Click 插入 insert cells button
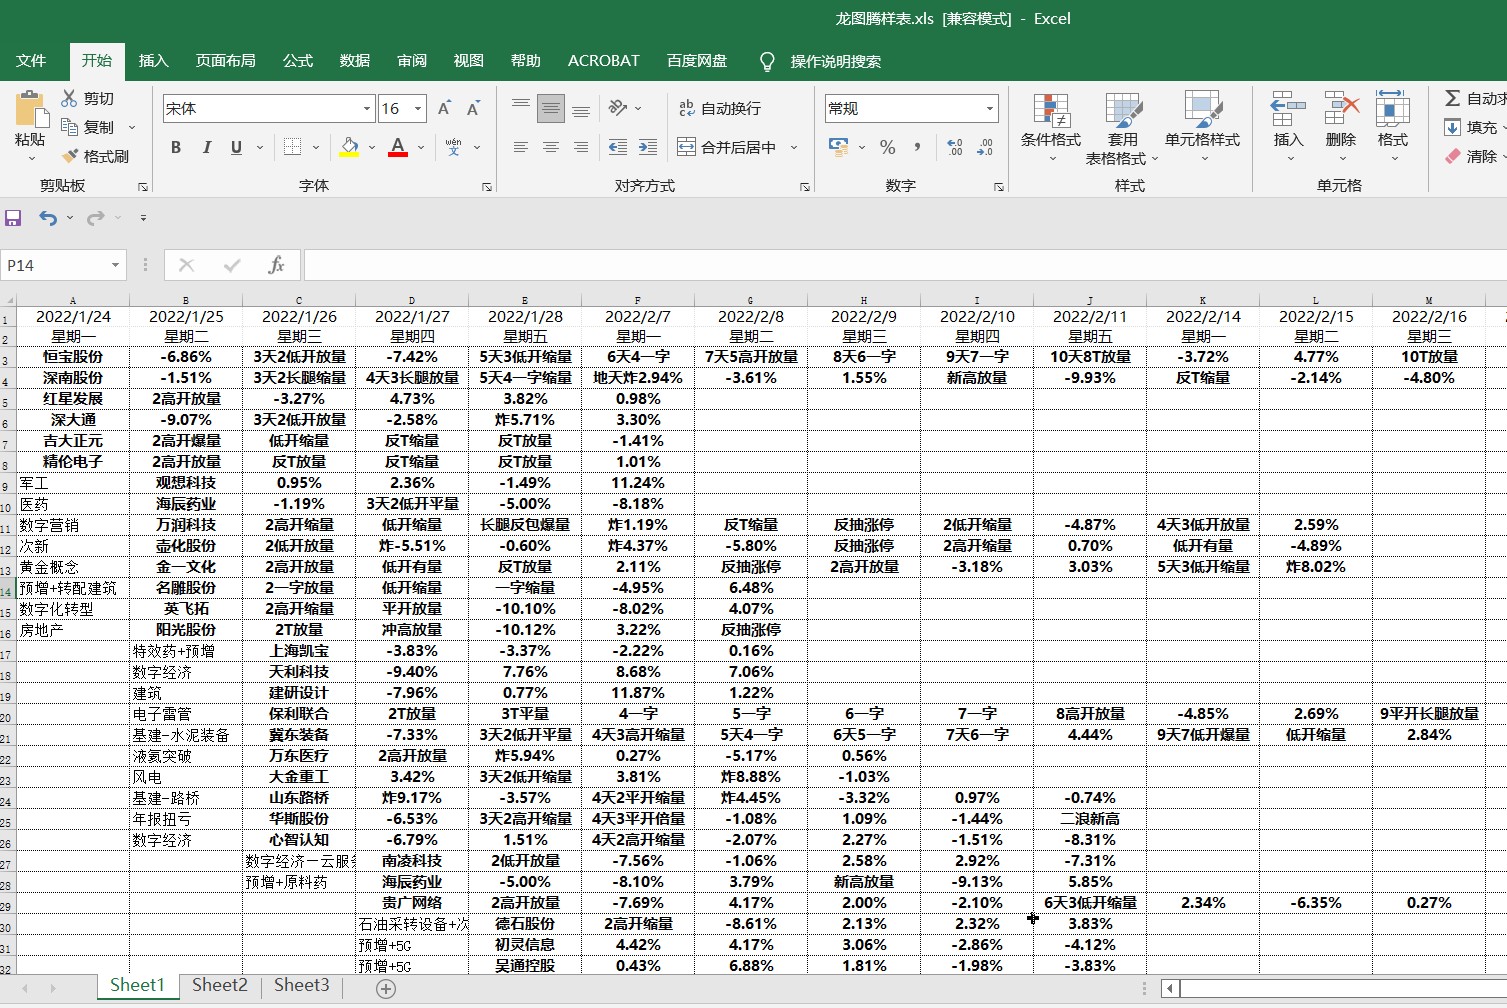1507x1008 pixels. (x=1288, y=128)
